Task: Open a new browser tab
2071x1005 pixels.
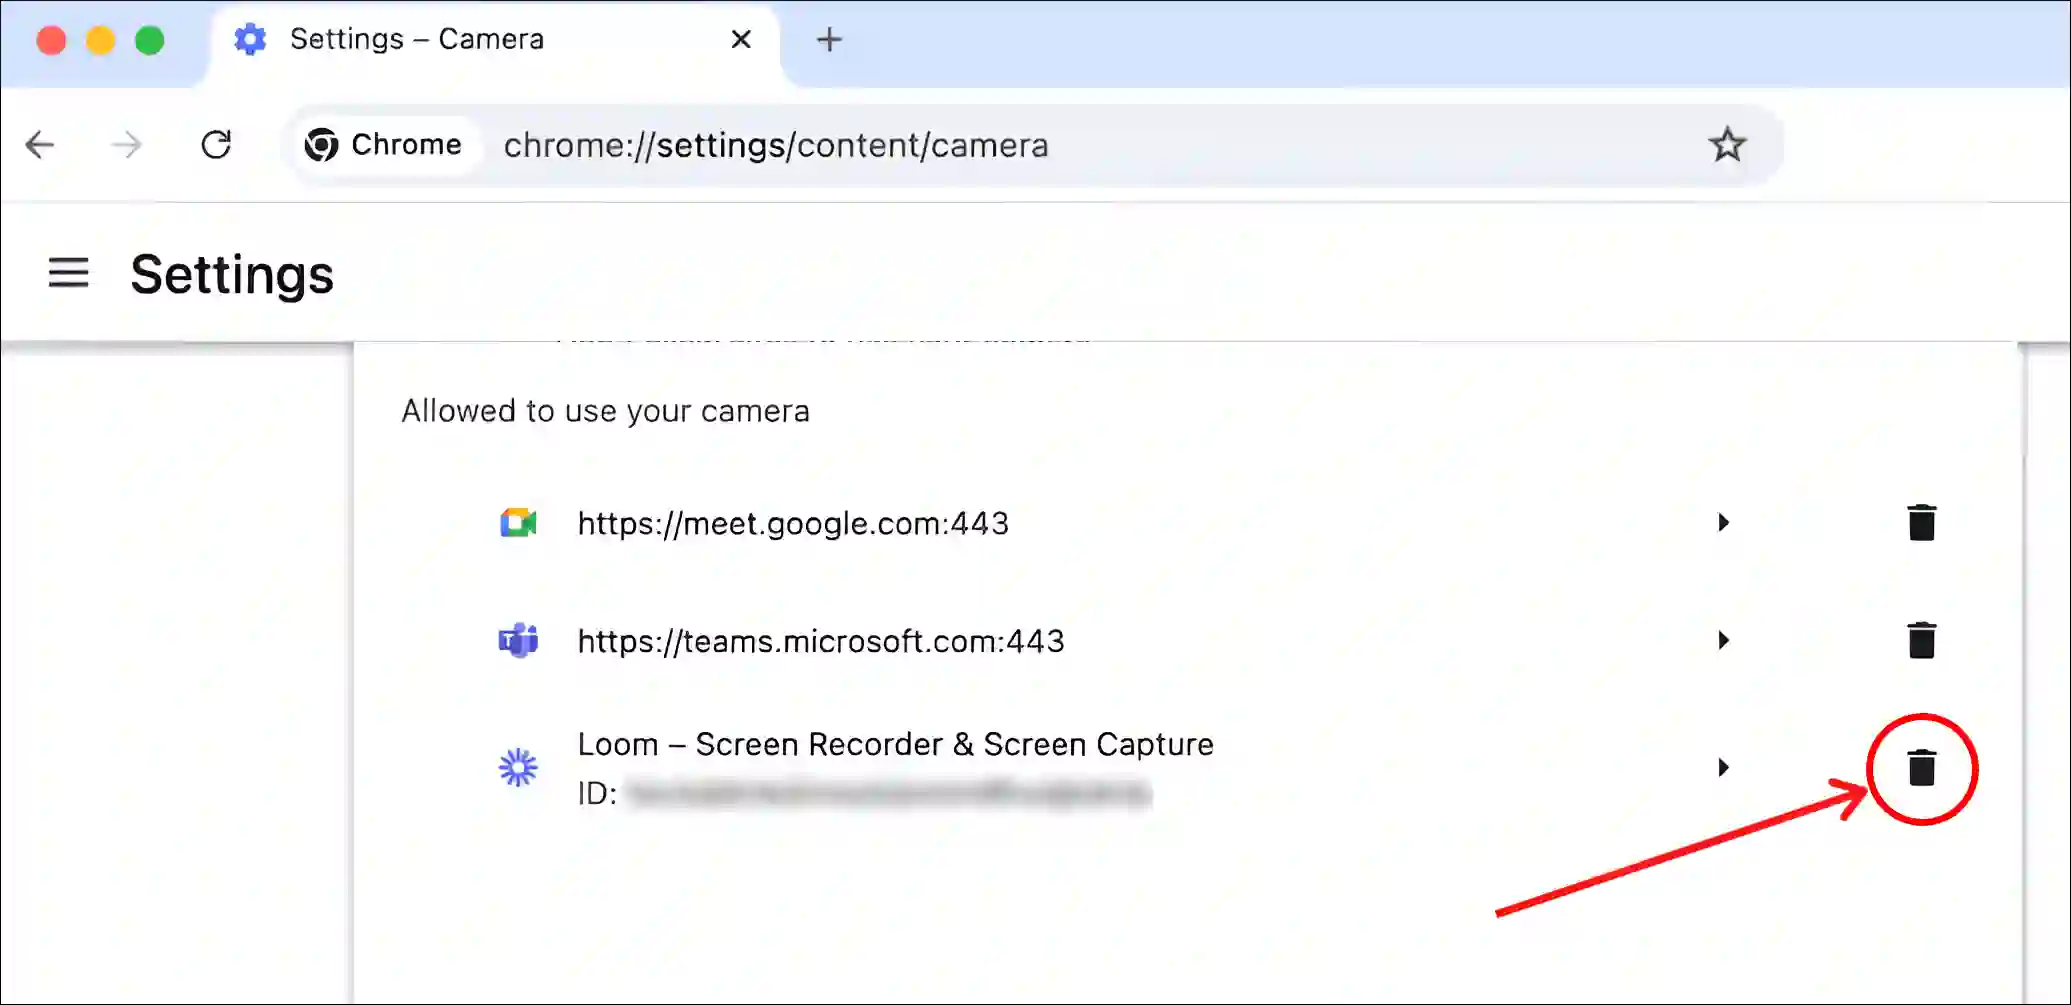Action: [x=829, y=40]
